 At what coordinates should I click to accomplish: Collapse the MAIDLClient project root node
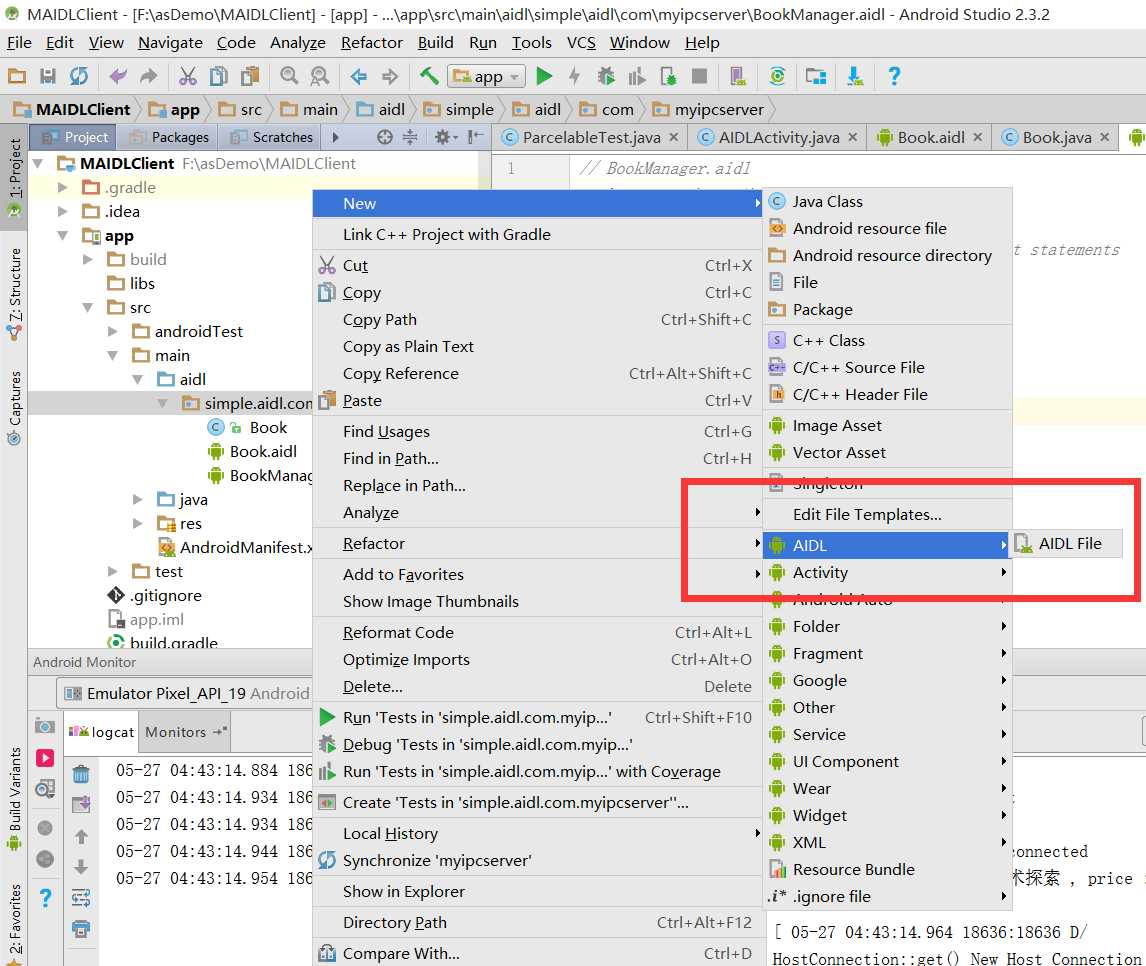(38, 163)
